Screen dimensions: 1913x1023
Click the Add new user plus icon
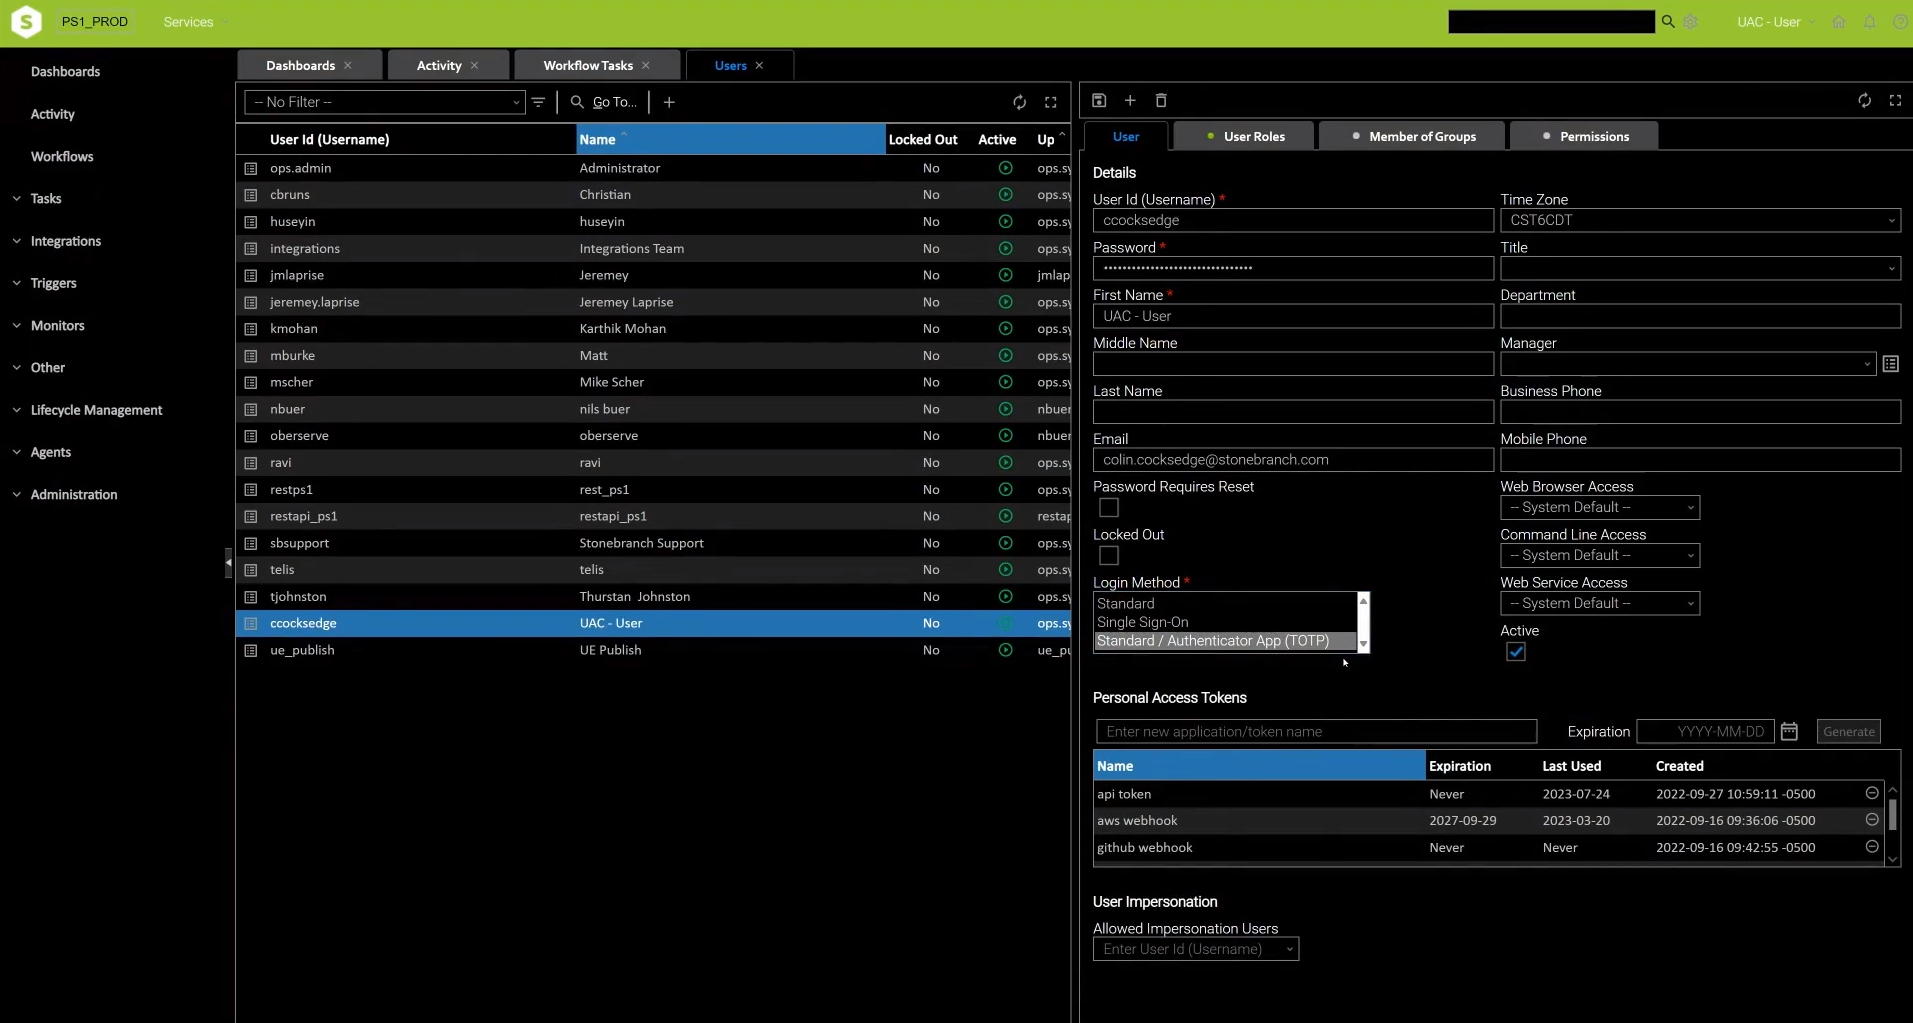click(x=1130, y=100)
